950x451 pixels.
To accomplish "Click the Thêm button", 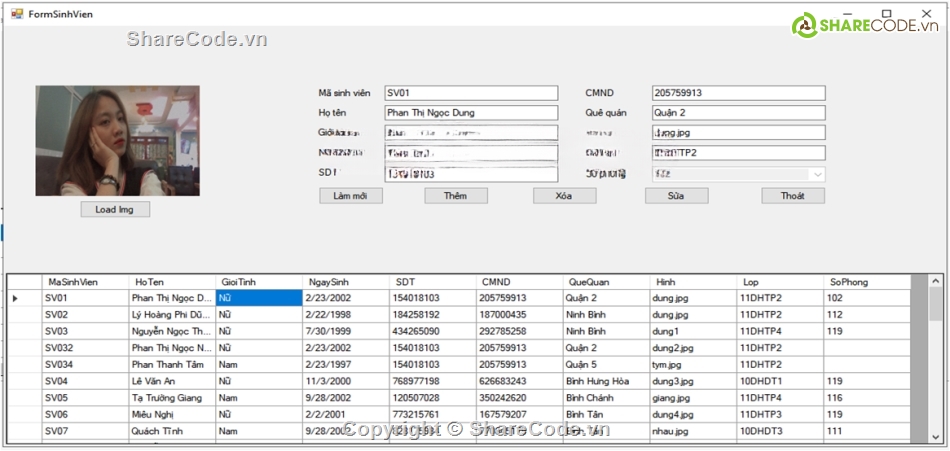I will tap(456, 196).
